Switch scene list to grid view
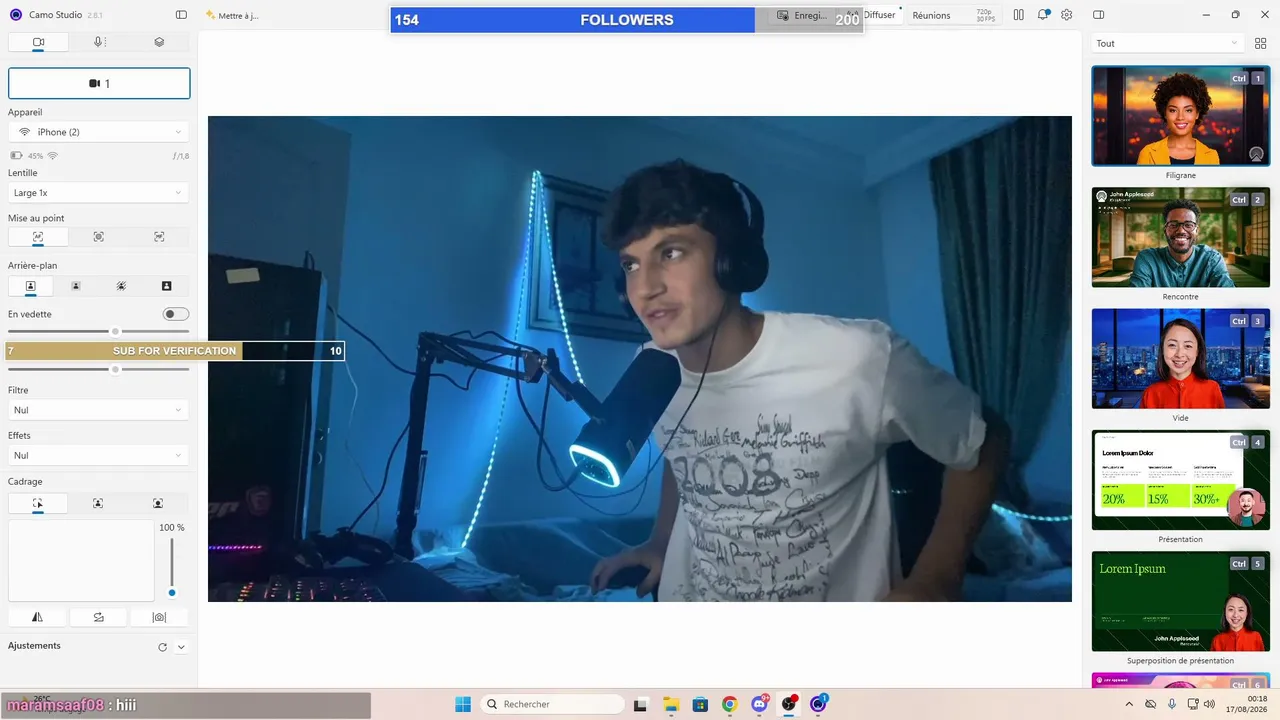1280x720 pixels. [1260, 43]
